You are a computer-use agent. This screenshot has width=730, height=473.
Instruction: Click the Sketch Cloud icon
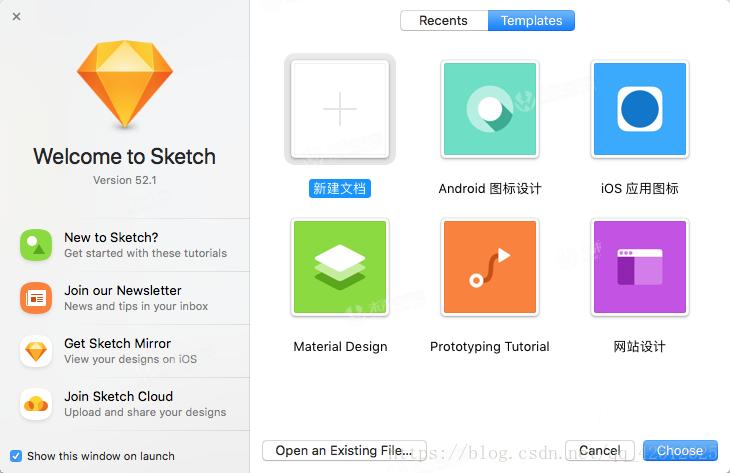pos(36,404)
